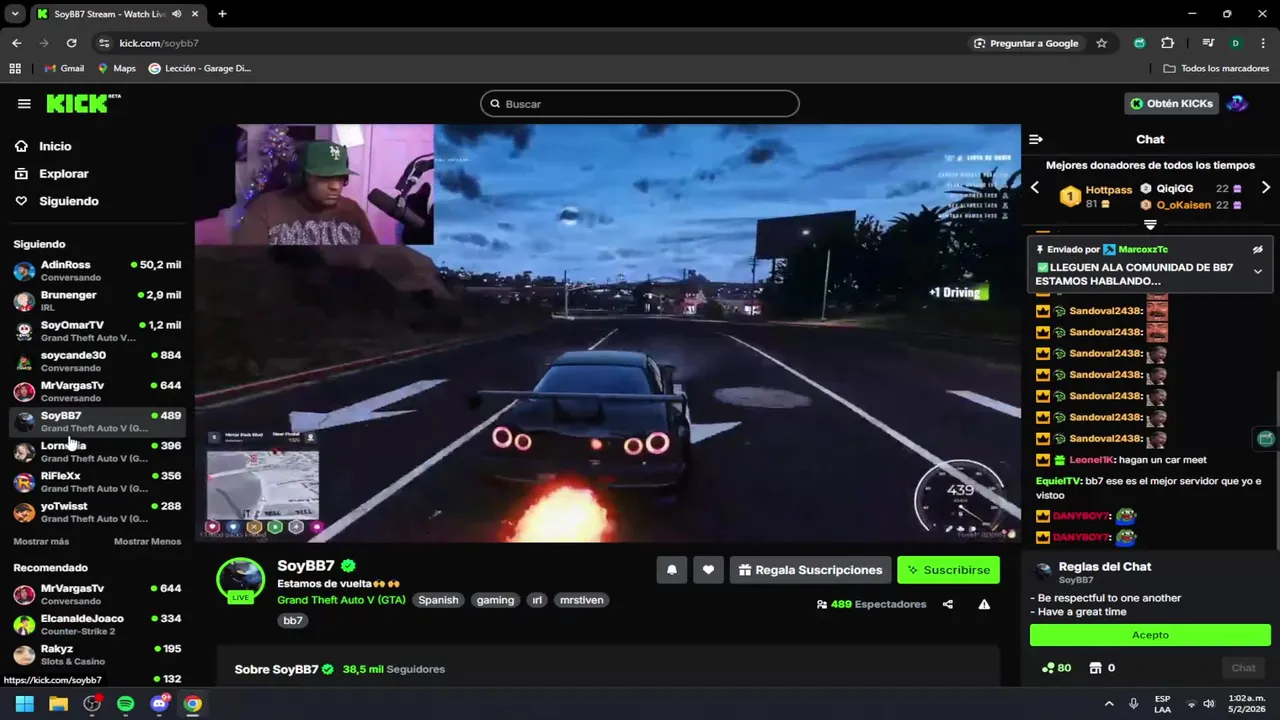This screenshot has height=720, width=1280.
Task: Click Leonel1K username in chat
Action: (1091, 460)
